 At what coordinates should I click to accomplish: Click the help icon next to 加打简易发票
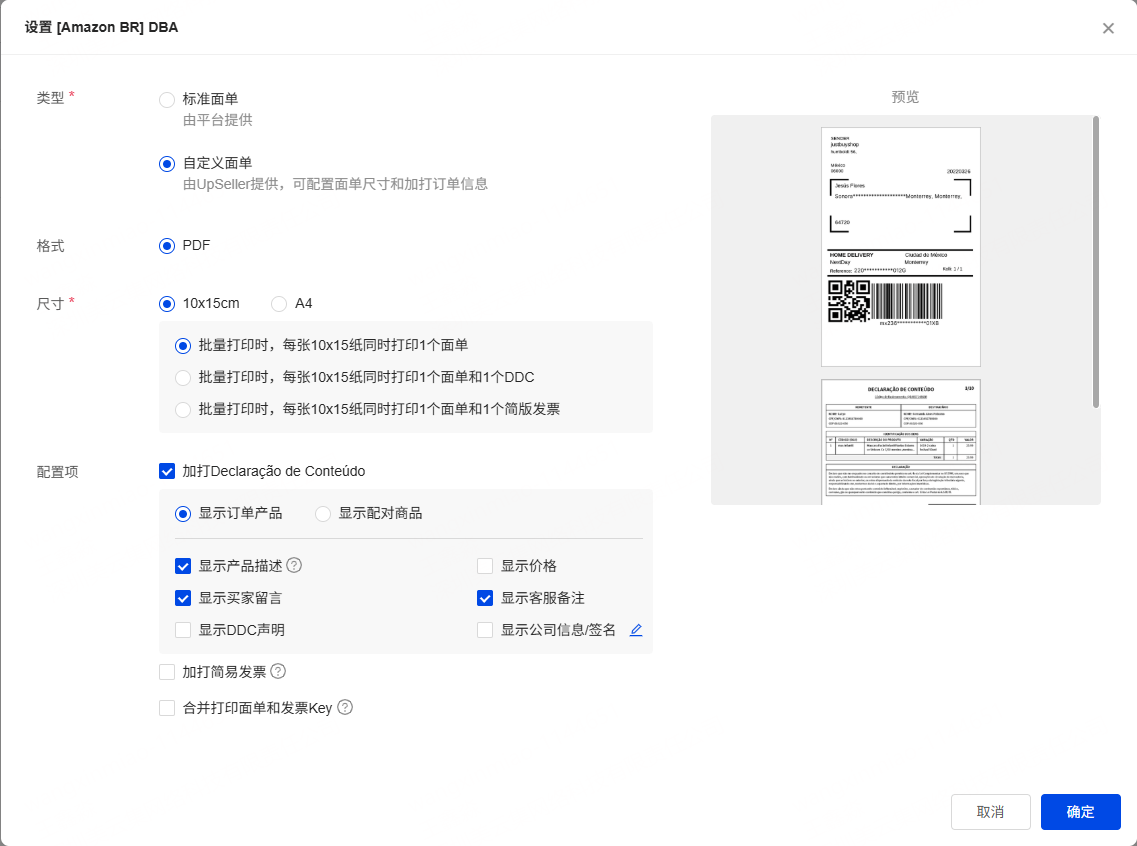(x=278, y=671)
